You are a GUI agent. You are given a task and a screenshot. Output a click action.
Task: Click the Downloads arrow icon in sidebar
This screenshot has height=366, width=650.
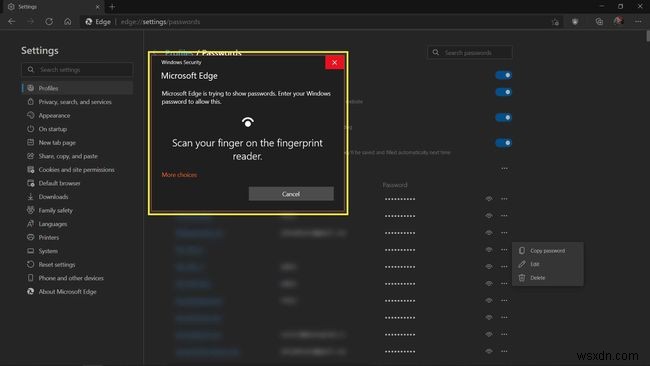pos(30,196)
